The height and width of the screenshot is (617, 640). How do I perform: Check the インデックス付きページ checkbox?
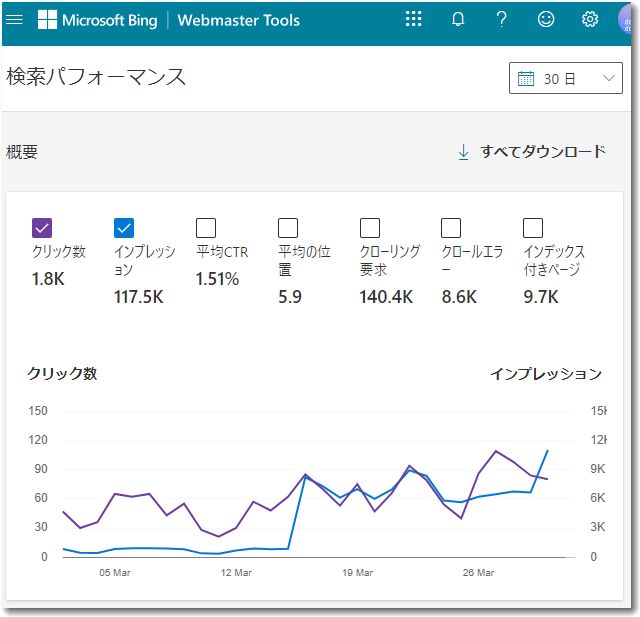[533, 228]
